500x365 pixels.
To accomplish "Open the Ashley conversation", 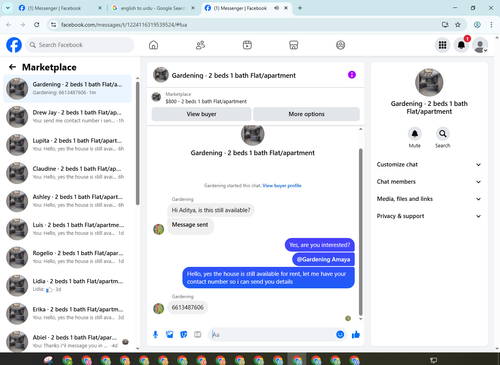I will [x=67, y=201].
